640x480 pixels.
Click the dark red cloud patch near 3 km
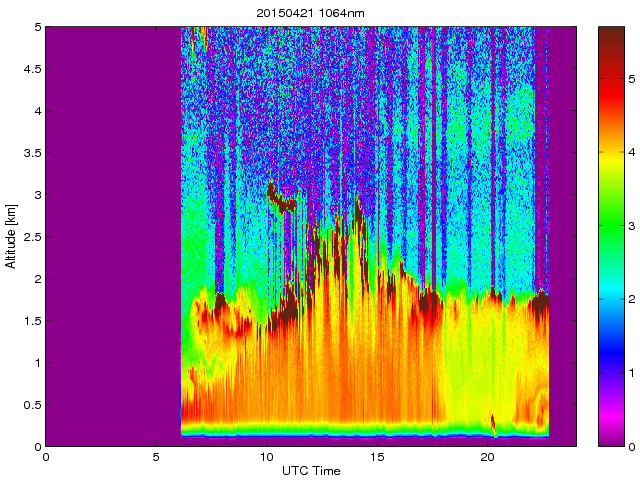coord(281,203)
